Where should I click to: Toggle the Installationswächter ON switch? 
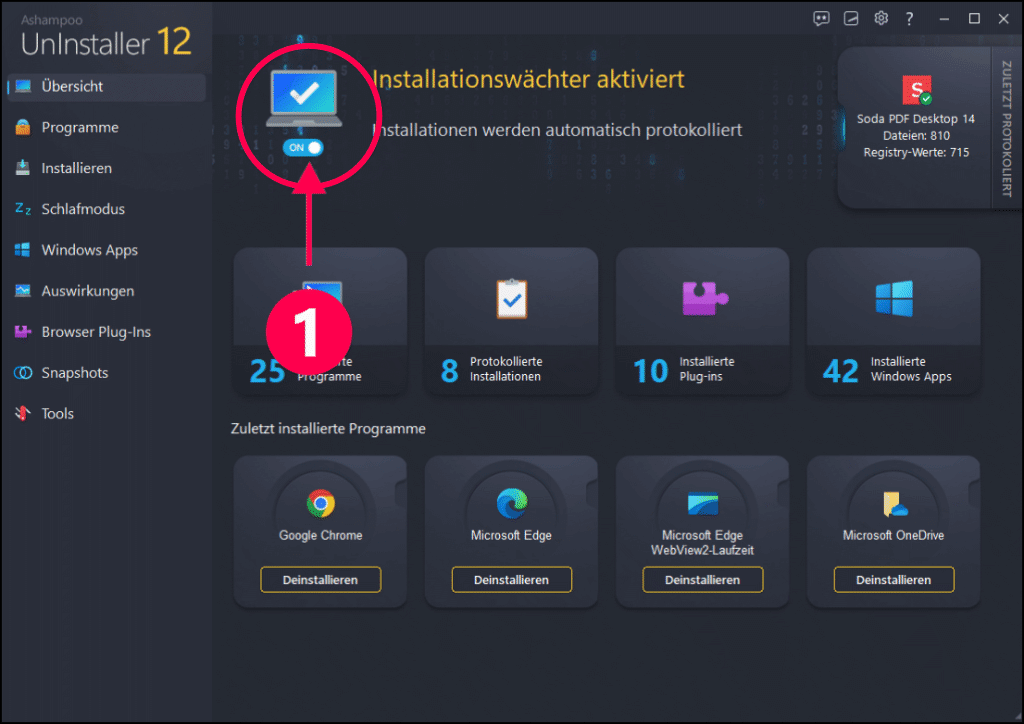tap(303, 148)
